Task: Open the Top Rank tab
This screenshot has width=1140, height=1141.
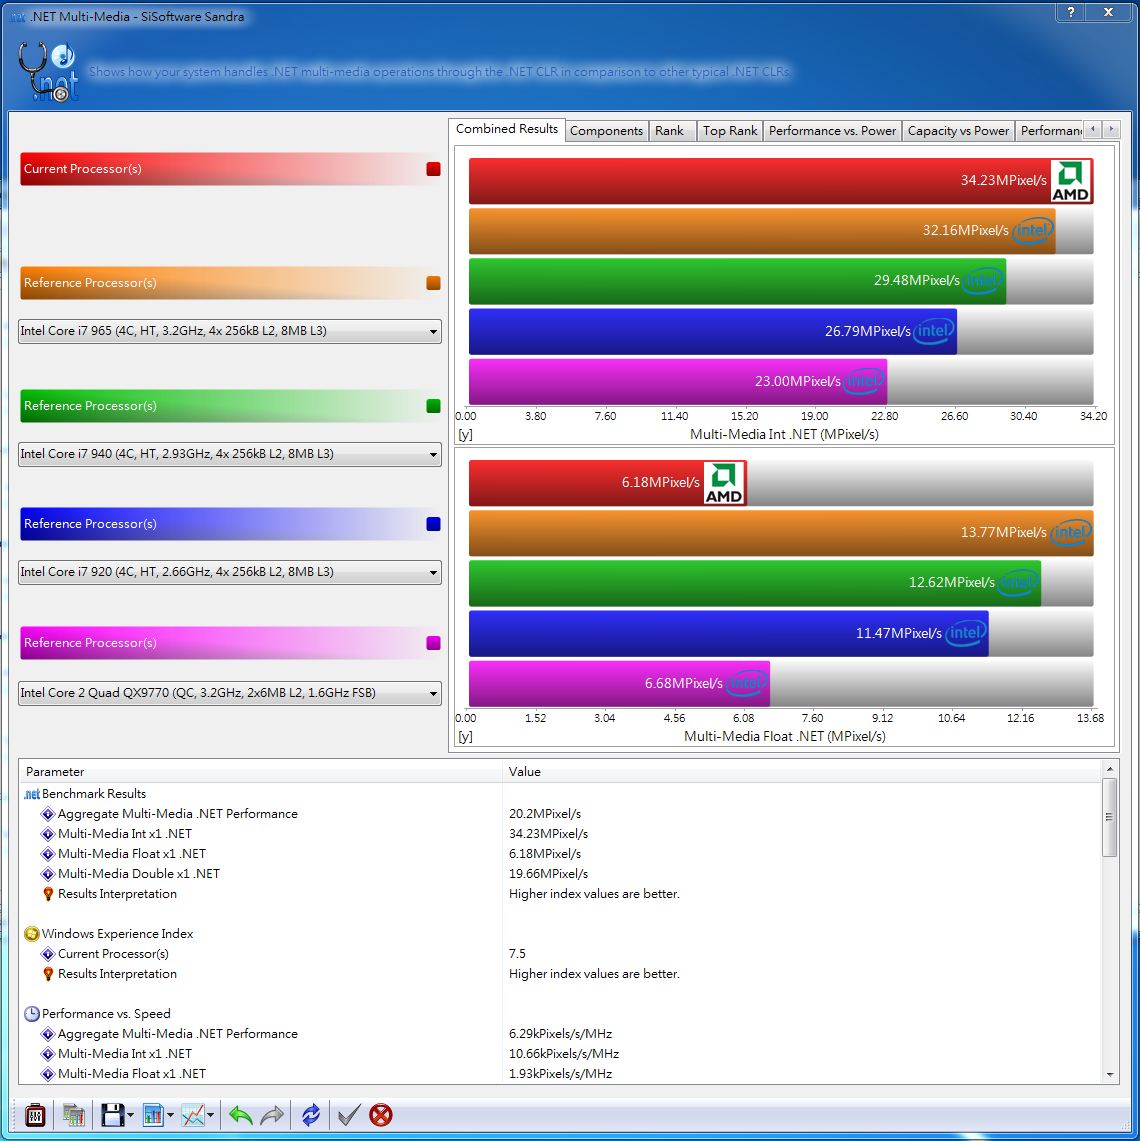Action: [x=730, y=131]
